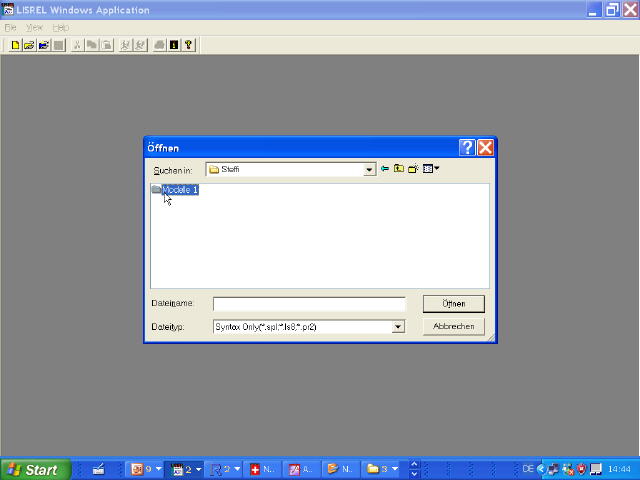Open the View menu dropdown icon

430,169
